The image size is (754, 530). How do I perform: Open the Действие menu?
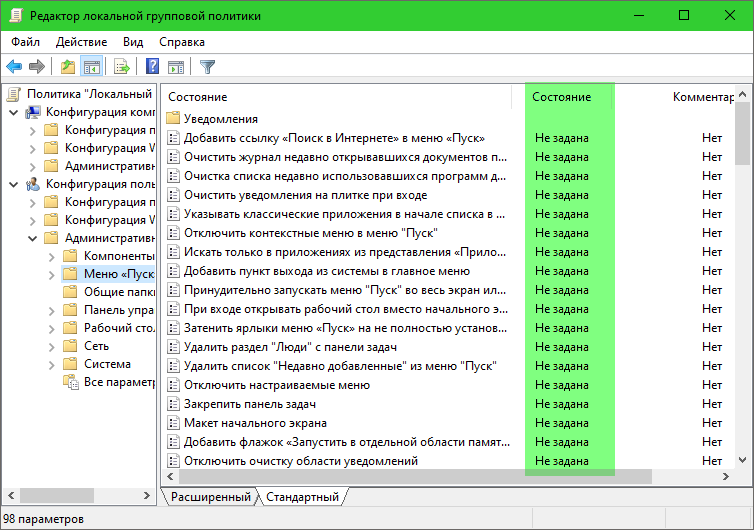pyautogui.click(x=81, y=42)
